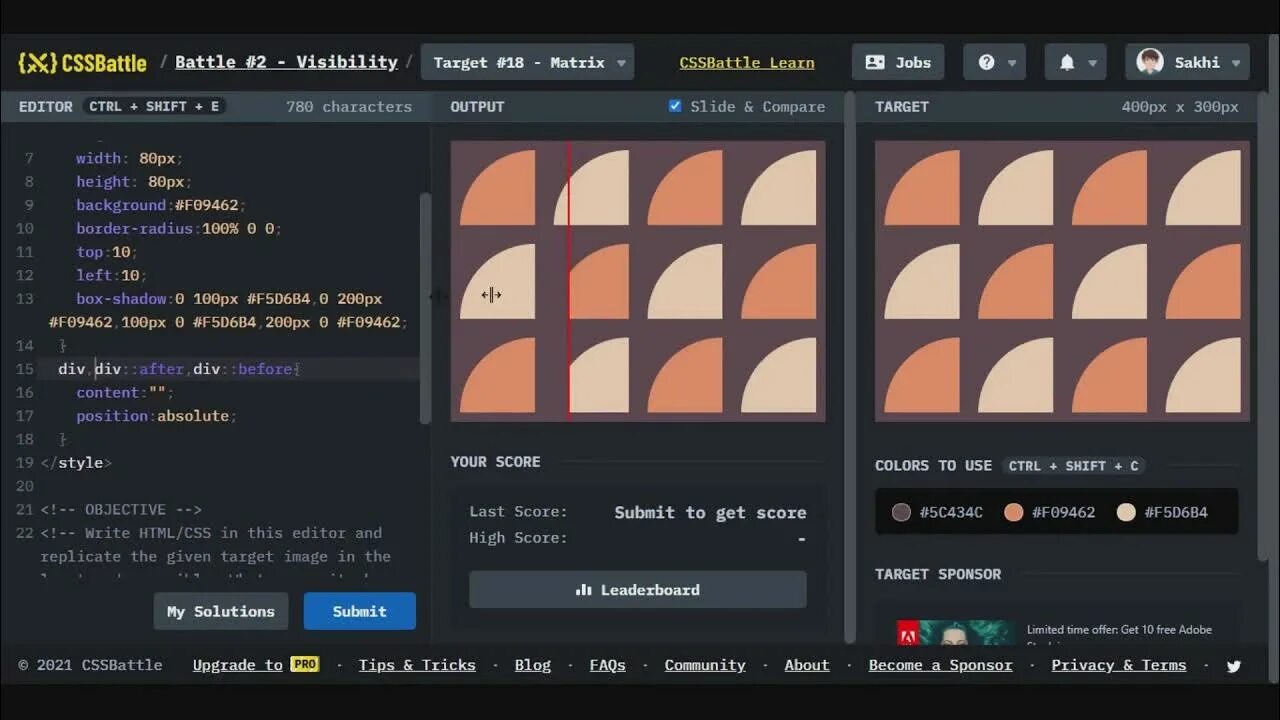Viewport: 1280px width, 720px height.
Task: Click the Sakhi profile avatar
Action: click(1150, 62)
